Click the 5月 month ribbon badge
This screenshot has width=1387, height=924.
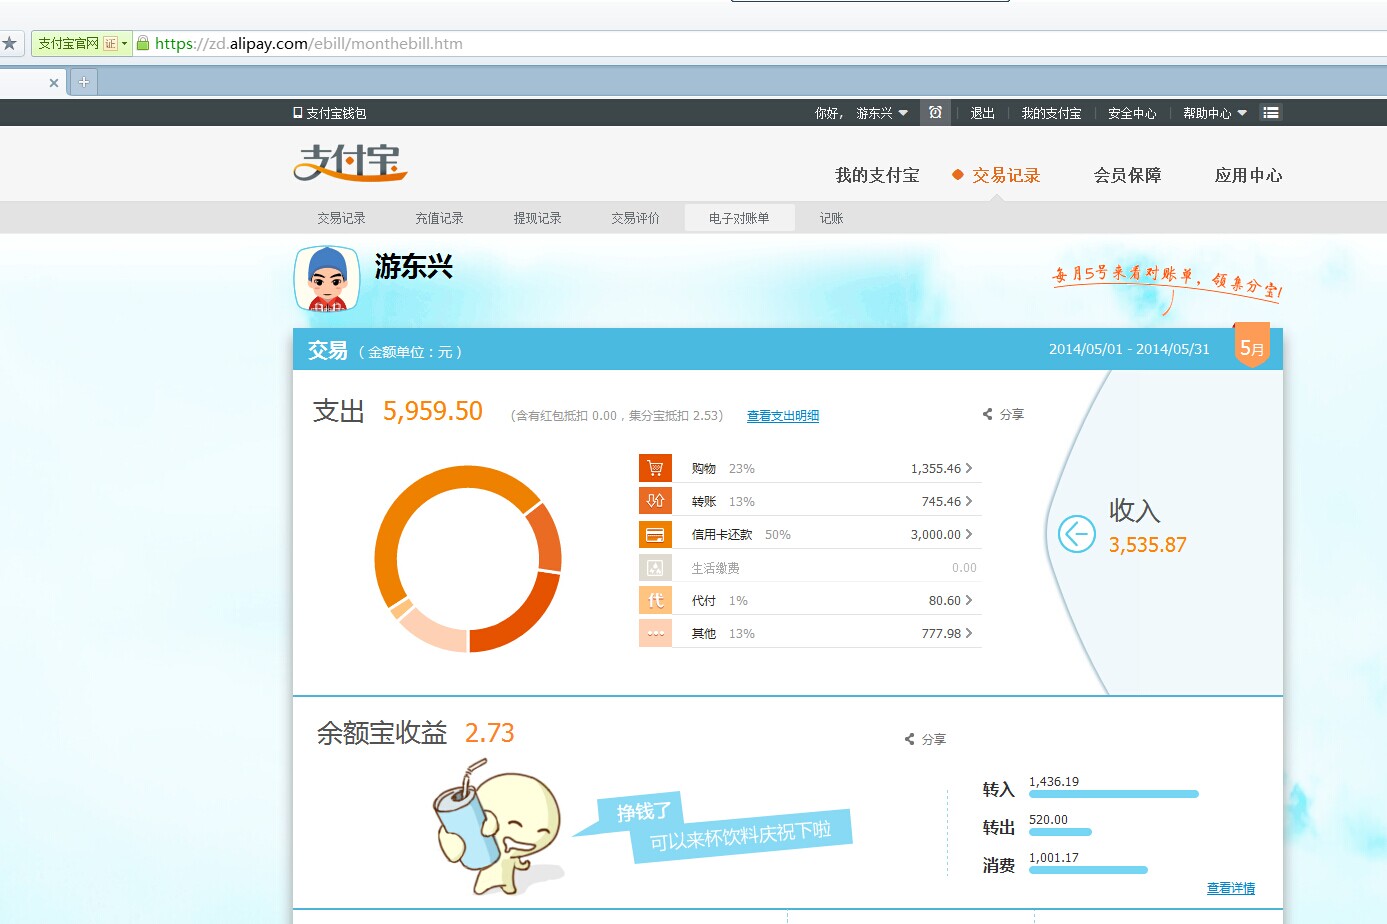click(x=1252, y=345)
